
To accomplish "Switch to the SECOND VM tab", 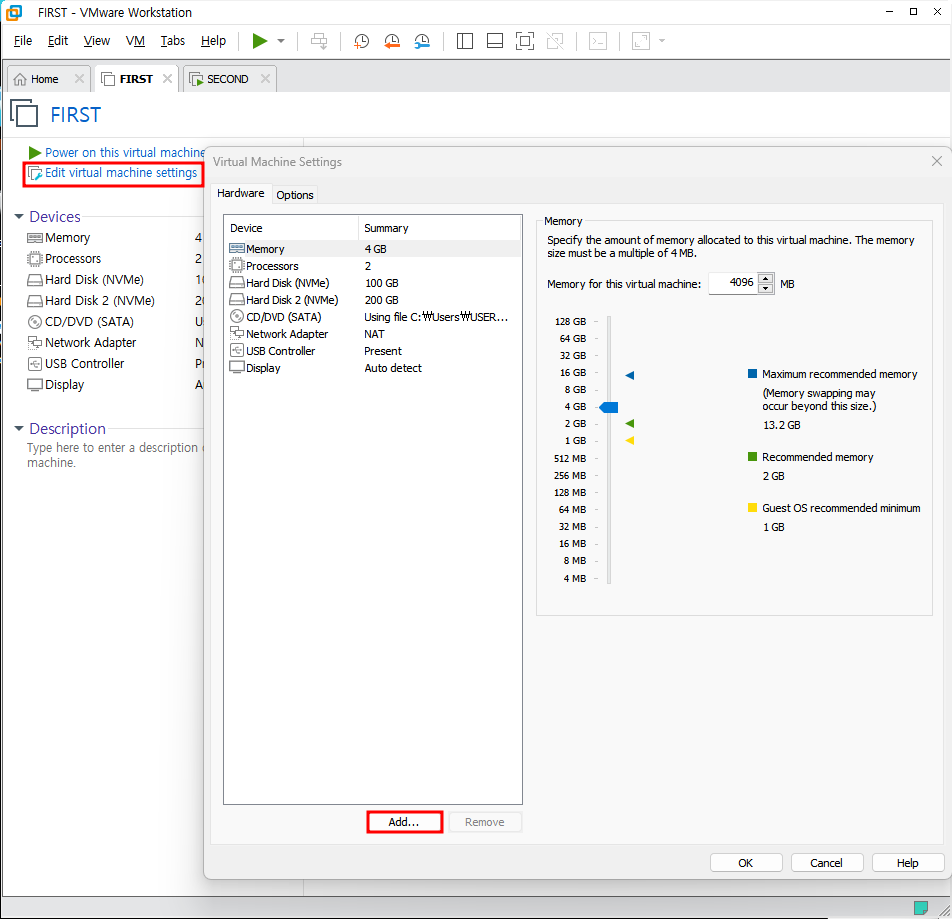I will (227, 79).
